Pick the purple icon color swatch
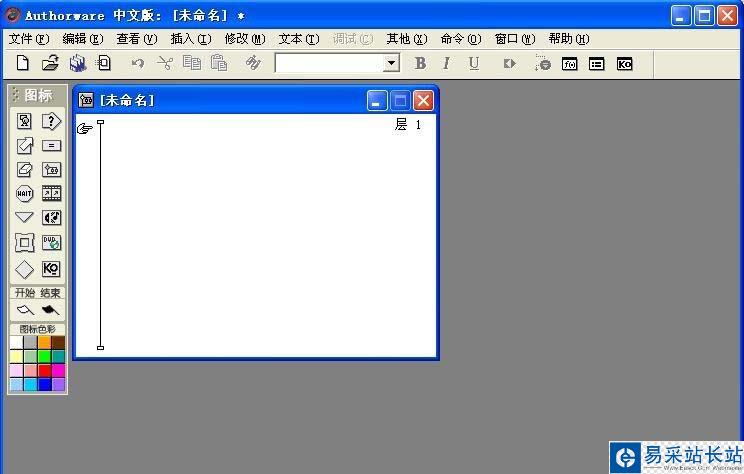The width and height of the screenshot is (744, 474). (x=58, y=384)
